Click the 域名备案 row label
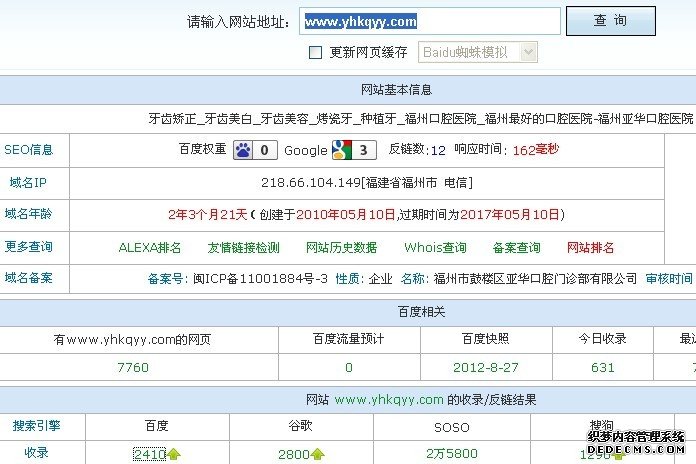Viewport: 696px width, 464px height. [x=28, y=278]
